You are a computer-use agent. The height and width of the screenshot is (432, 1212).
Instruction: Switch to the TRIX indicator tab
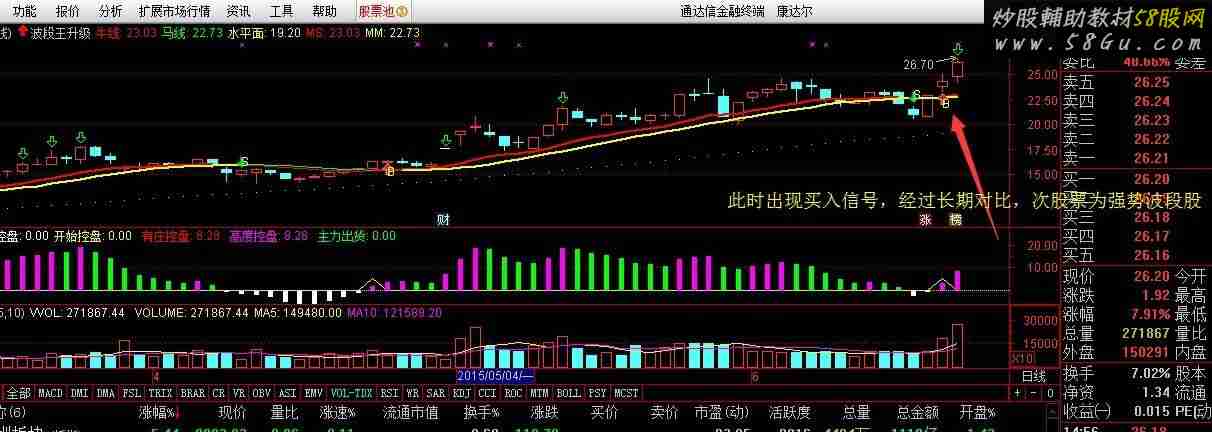[x=160, y=393]
